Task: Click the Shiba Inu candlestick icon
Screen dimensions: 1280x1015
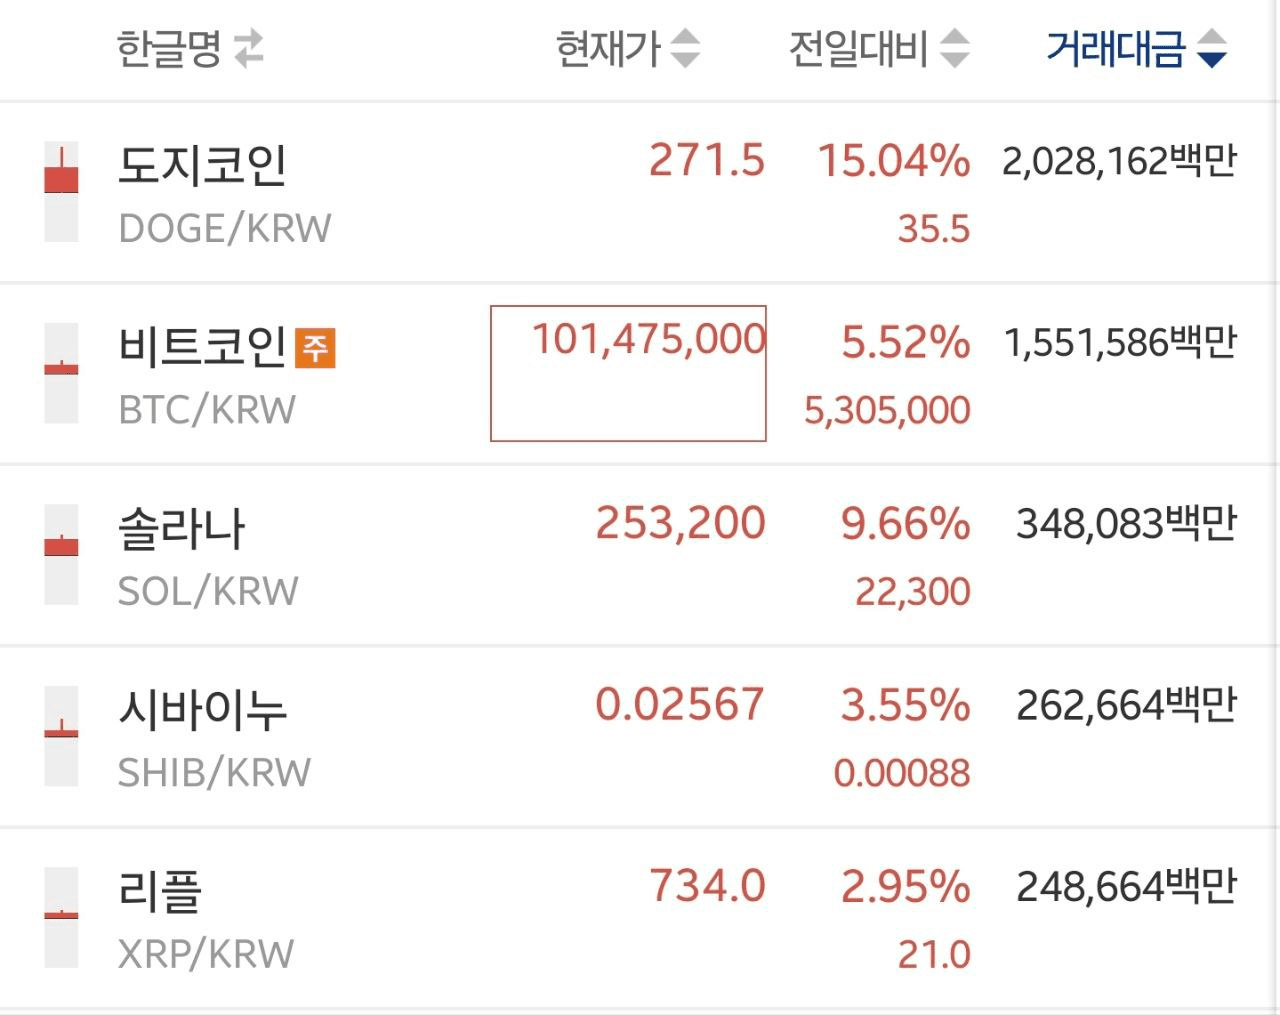Action: pyautogui.click(x=61, y=736)
